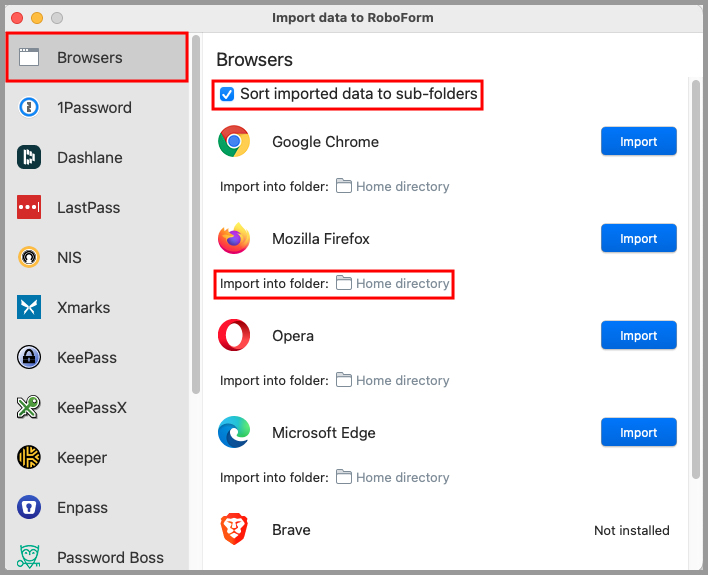Screen dimensions: 708x575
Task: Click the Google Chrome browser icon
Action: click(234, 142)
